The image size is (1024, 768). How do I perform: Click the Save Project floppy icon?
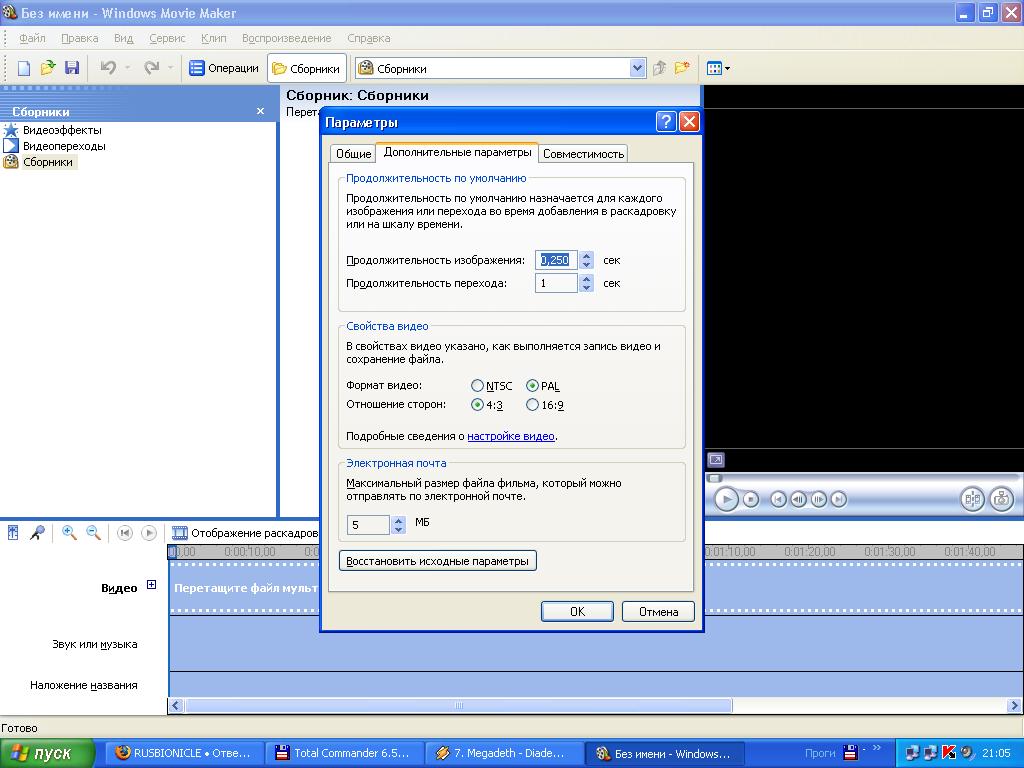coord(72,68)
